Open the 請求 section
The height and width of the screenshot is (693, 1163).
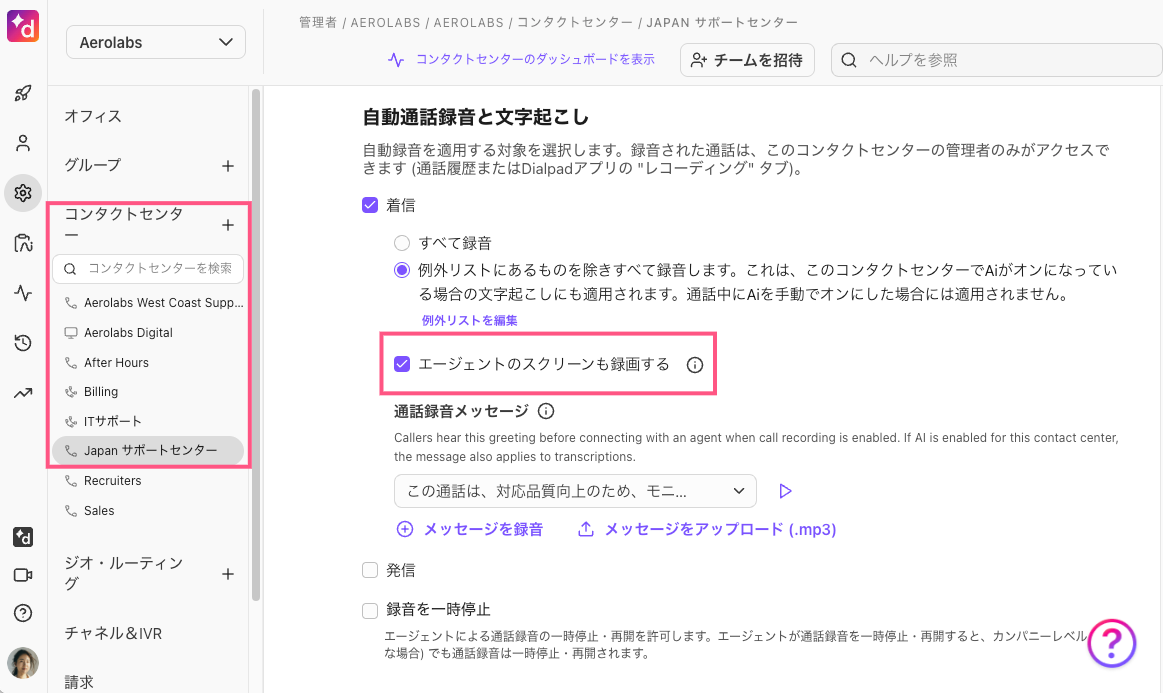click(79, 682)
